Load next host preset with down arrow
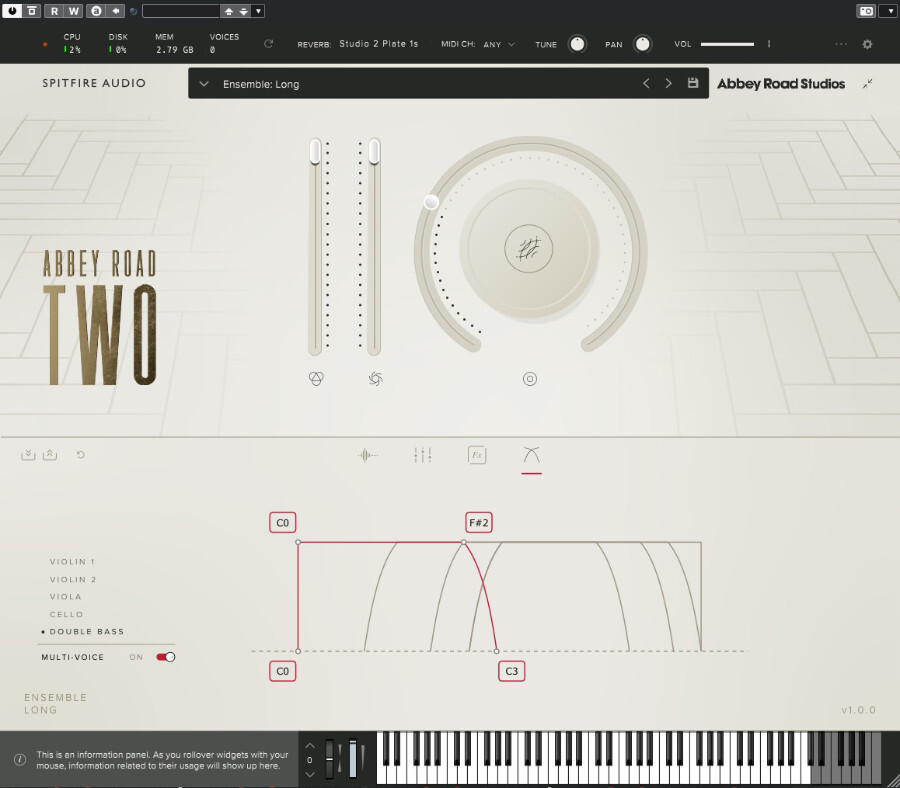Screen dimensions: 900x788 coord(243,11)
